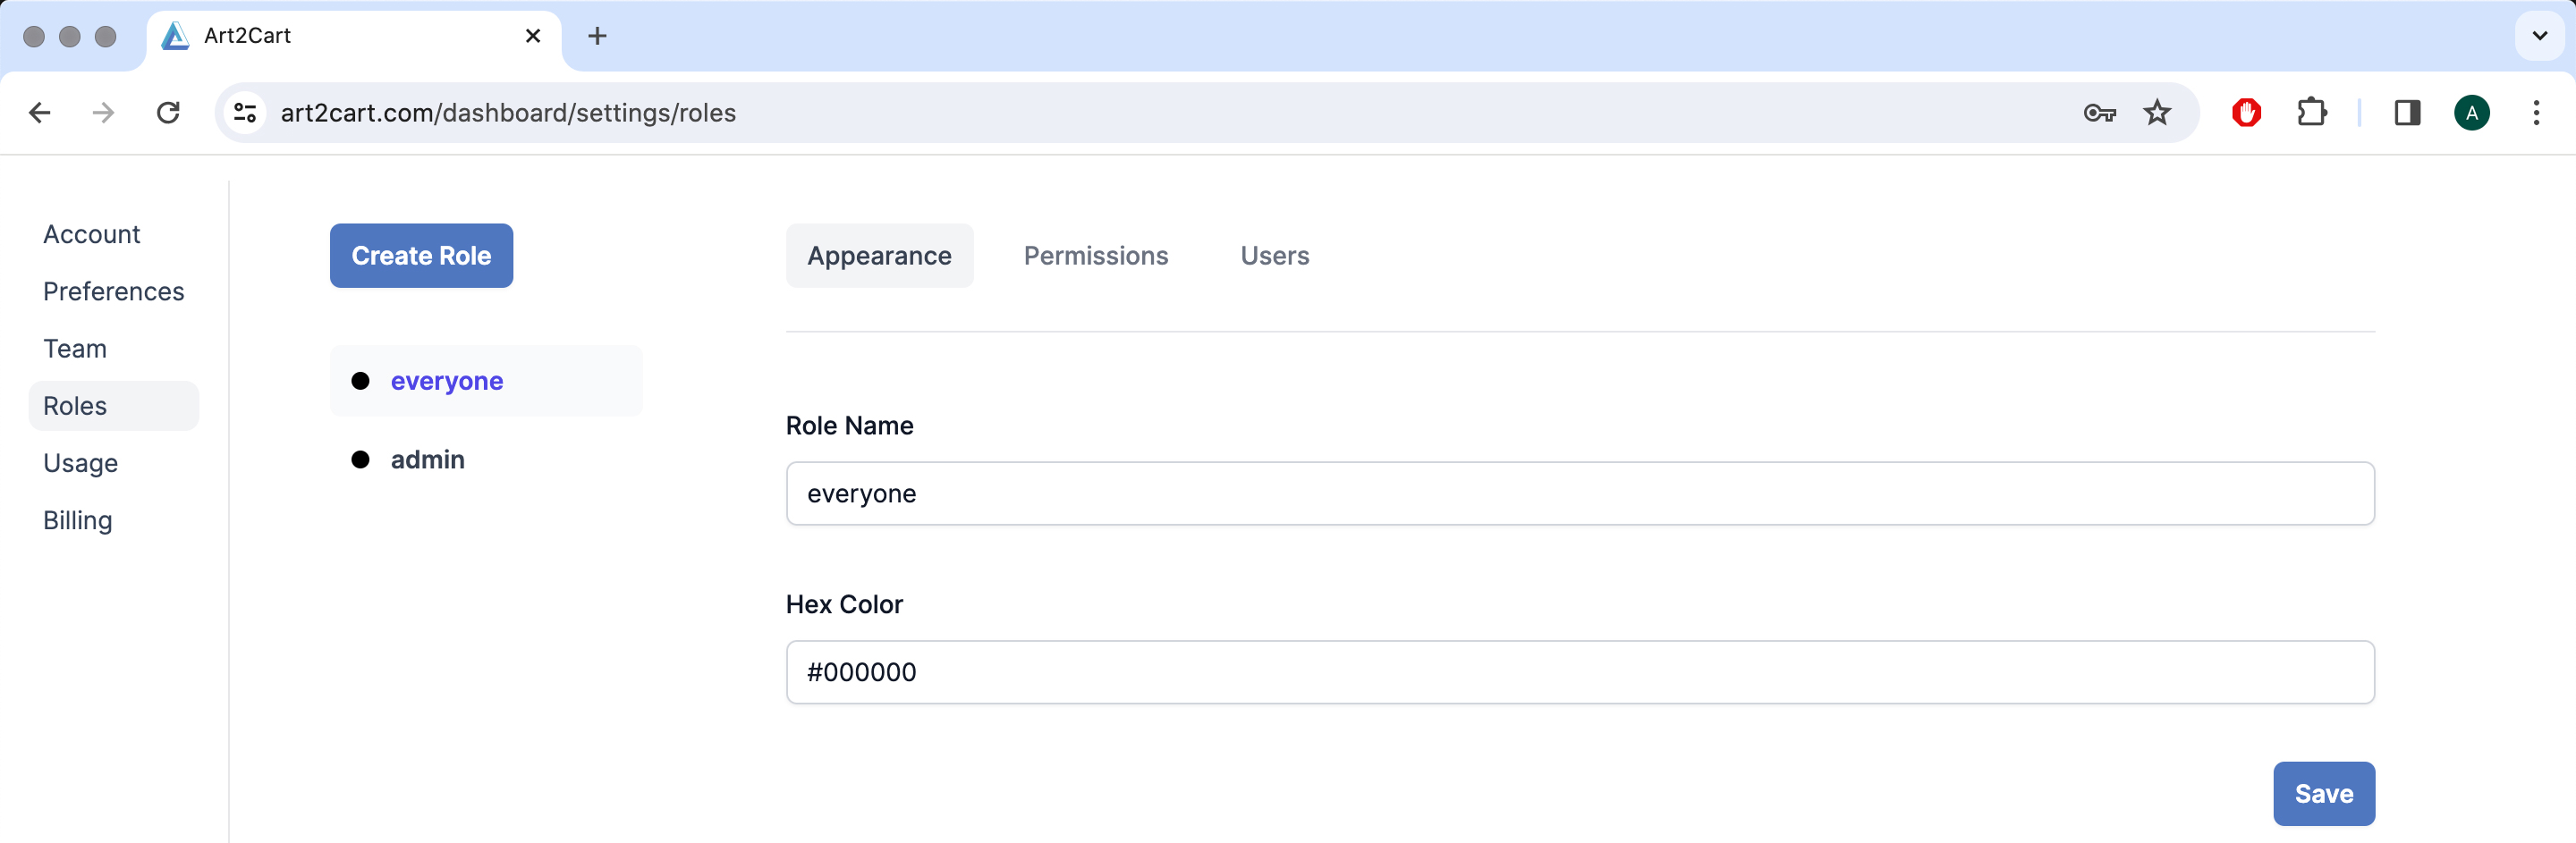2576x843 pixels.
Task: Reload the current page
Action: (x=168, y=113)
